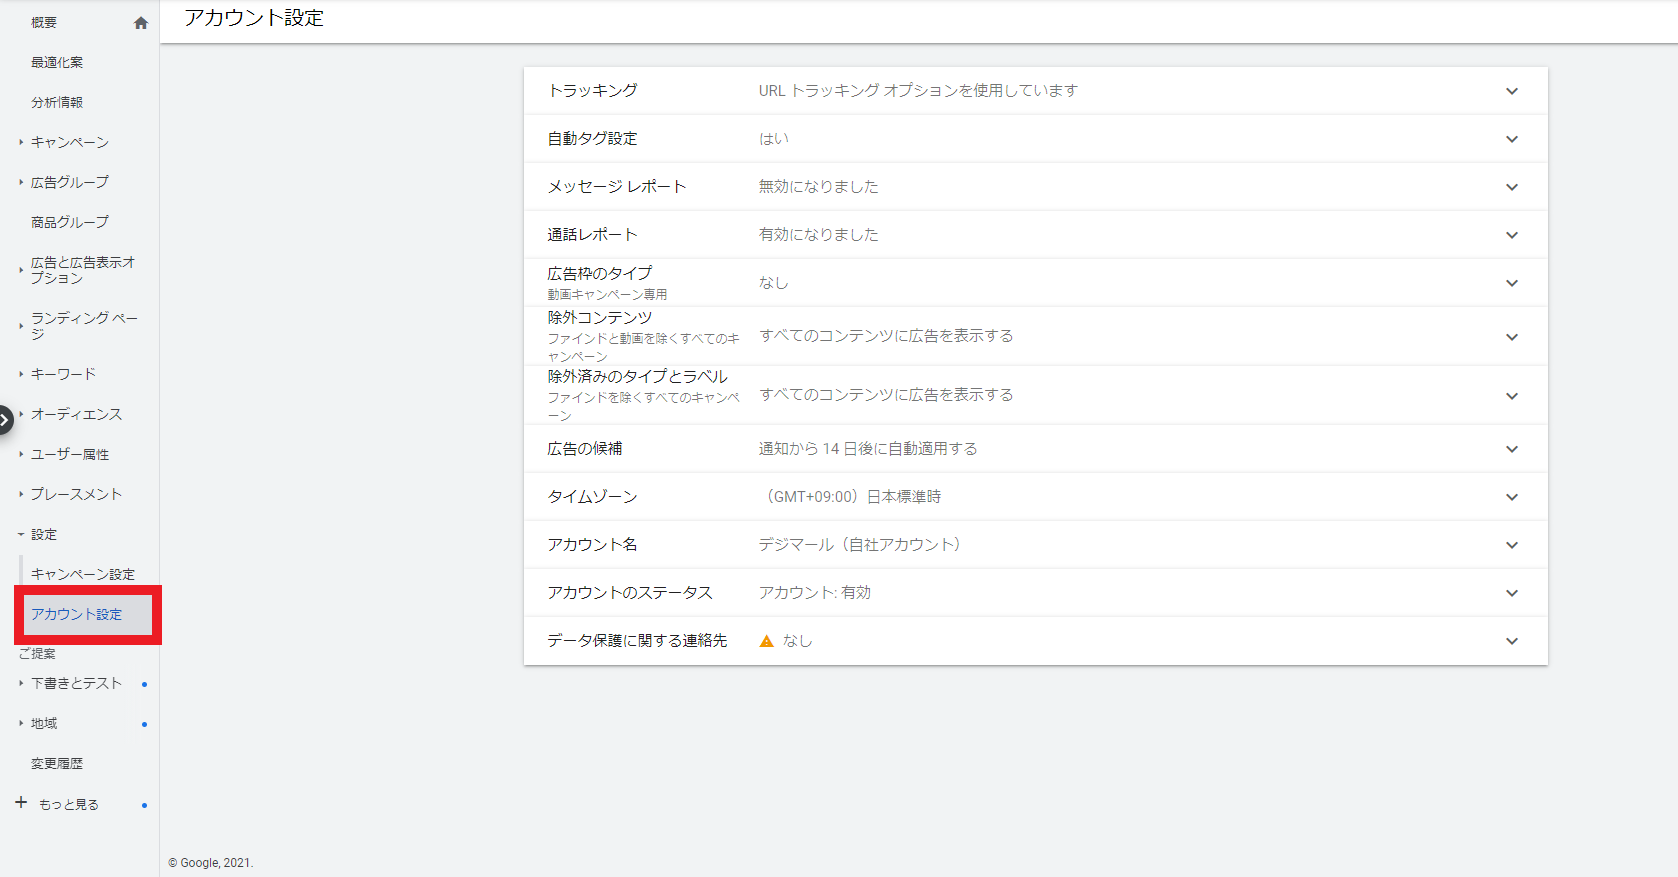
Task: Expand the 除外コンテンツ row chevron
Action: tap(1512, 337)
